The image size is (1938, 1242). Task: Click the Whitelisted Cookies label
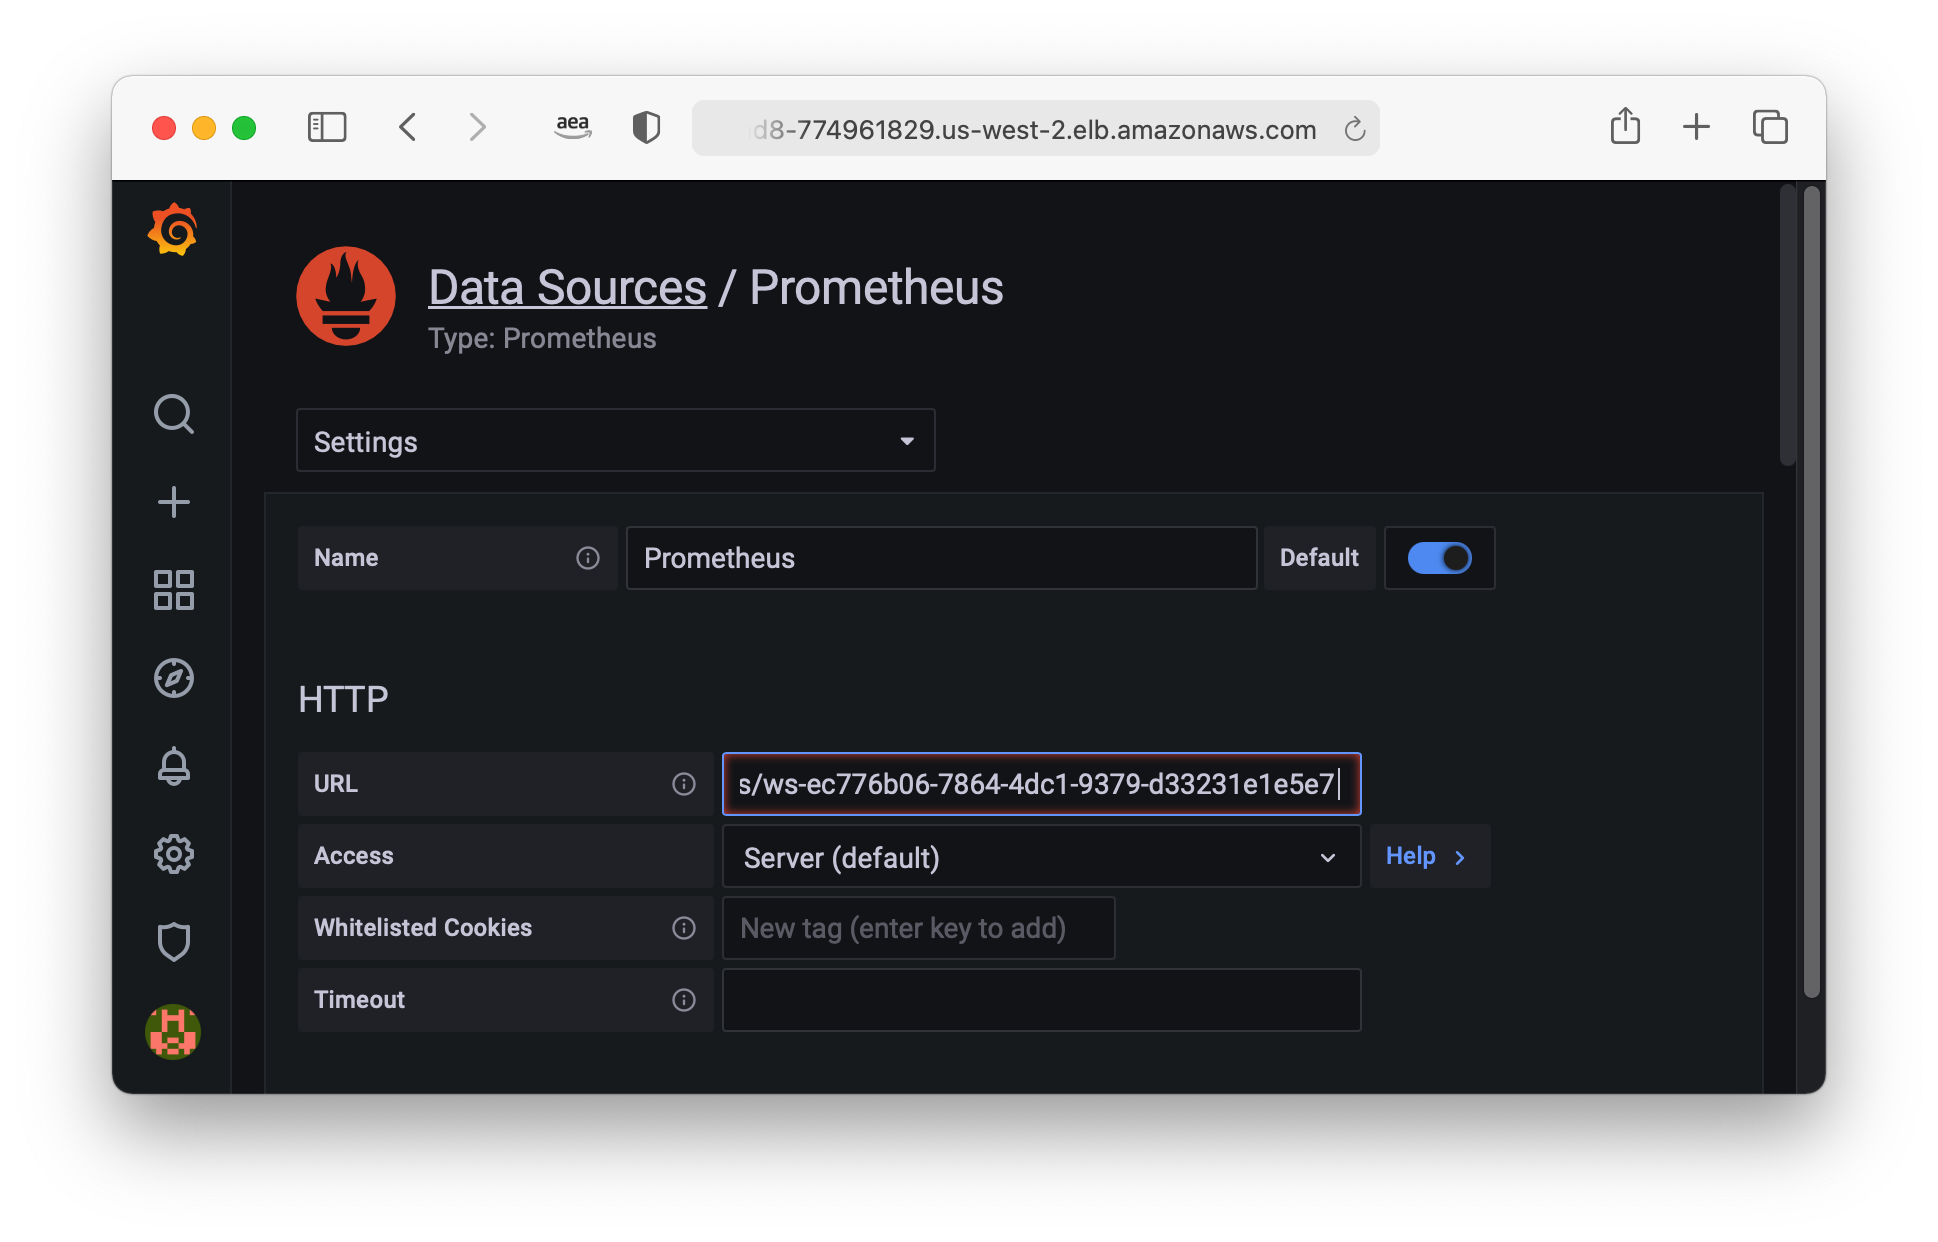click(423, 928)
